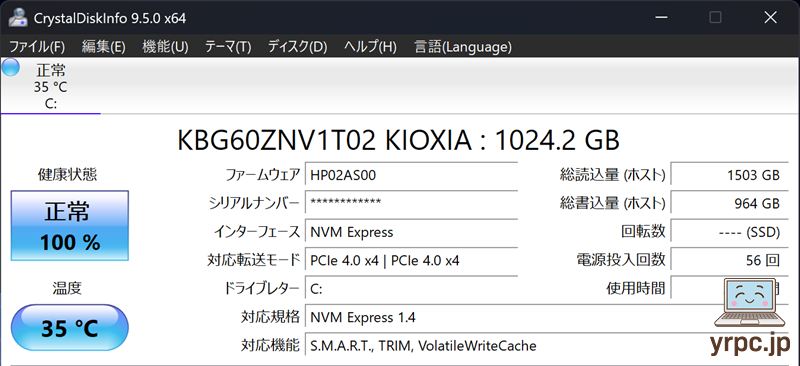Click the 対応転送モード field PCIe 4.0 x4
The width and height of the screenshot is (800, 366).
411,261
